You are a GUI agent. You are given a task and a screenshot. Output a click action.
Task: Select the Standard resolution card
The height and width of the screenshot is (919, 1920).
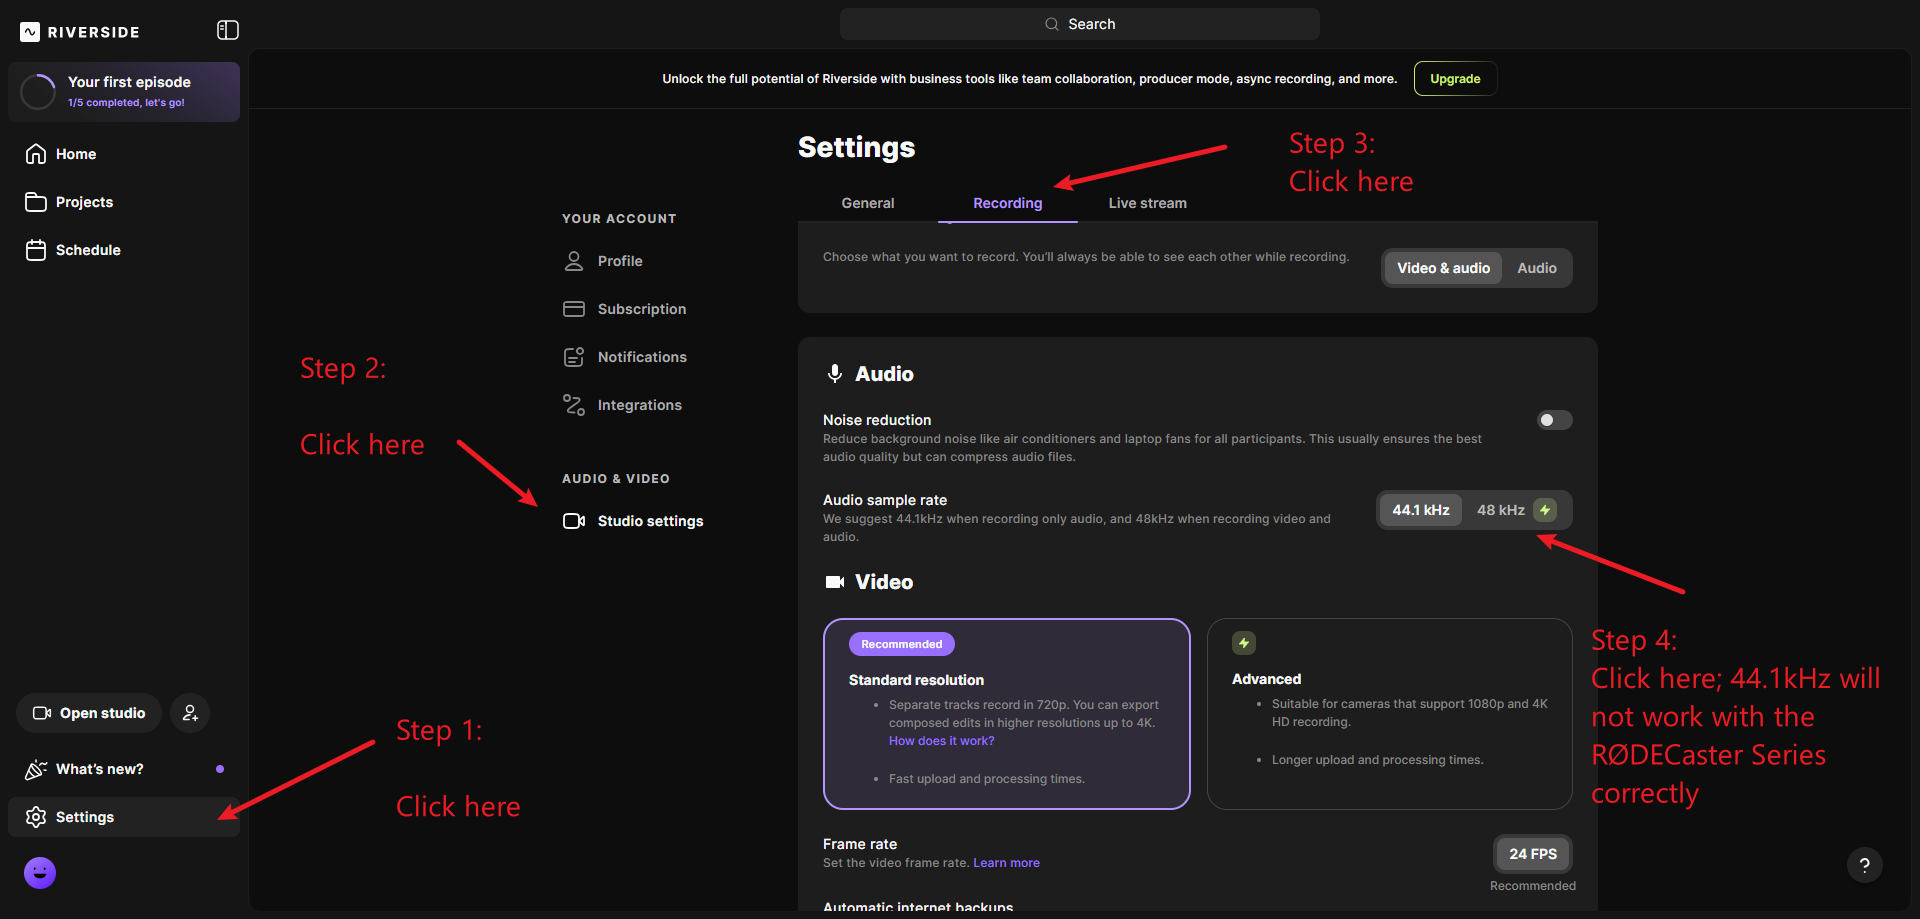coord(1007,714)
